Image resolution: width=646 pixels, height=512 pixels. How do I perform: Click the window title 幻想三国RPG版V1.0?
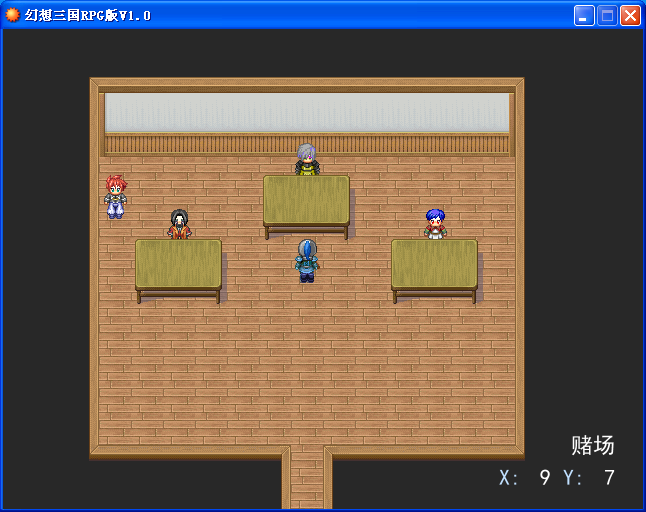88,15
